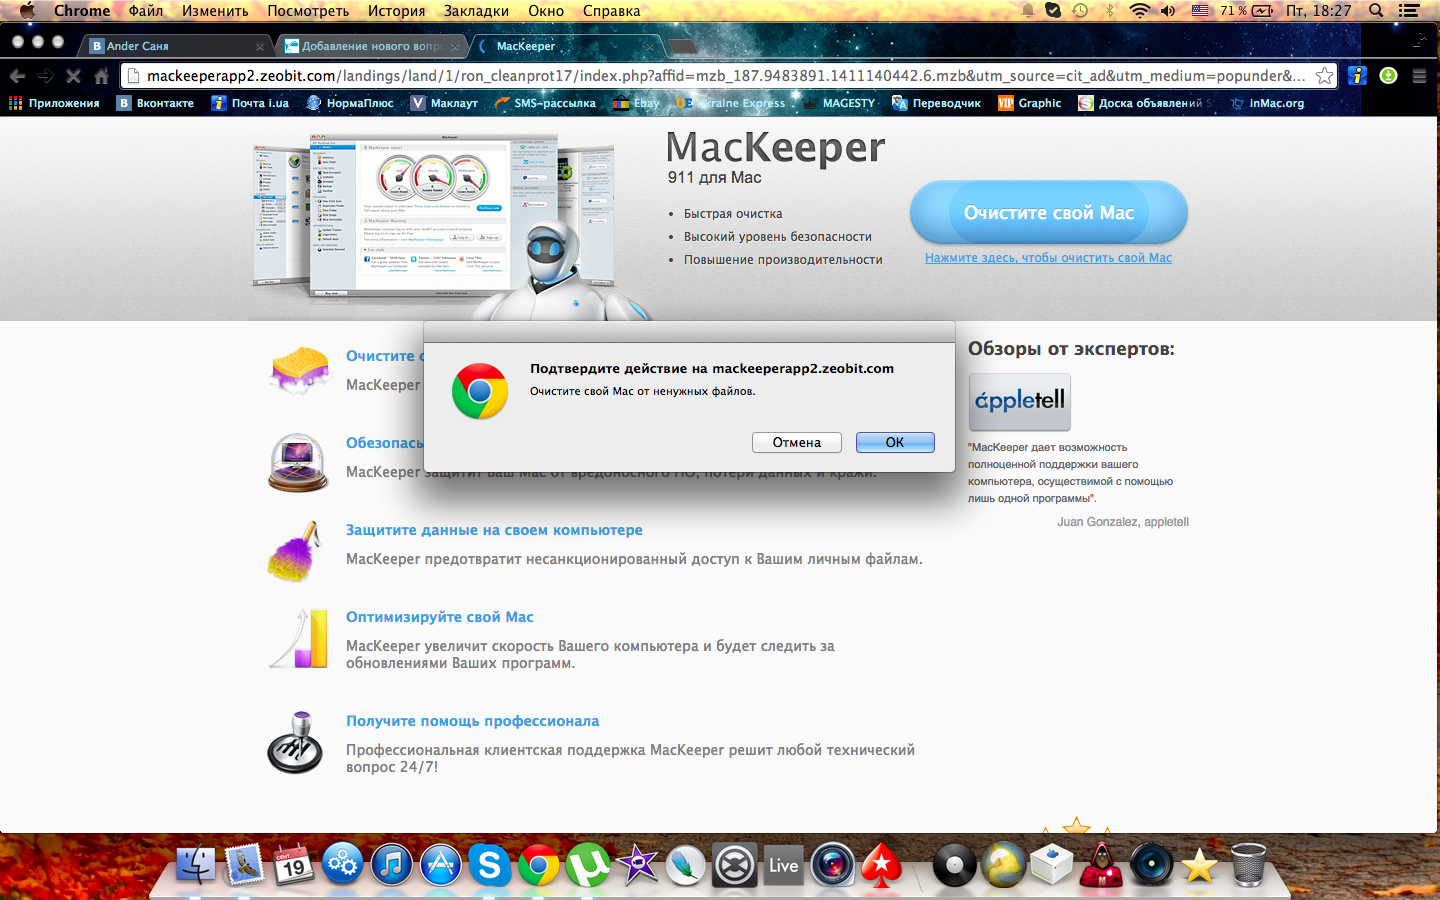Screen dimensions: 1440x900
Task: Open PokerStars from the dock
Action: click(882, 864)
